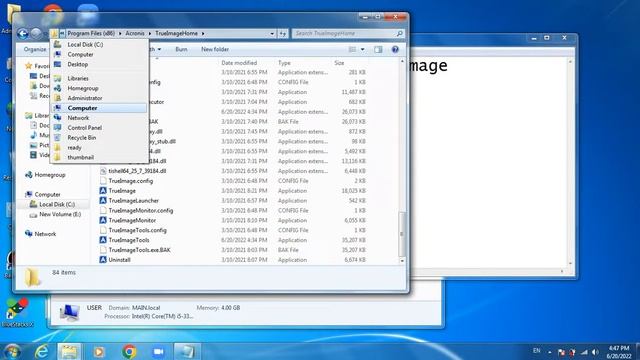Screen dimensions: 640x360
Task: Select Homegroup in navigation pane
Action: click(50, 175)
